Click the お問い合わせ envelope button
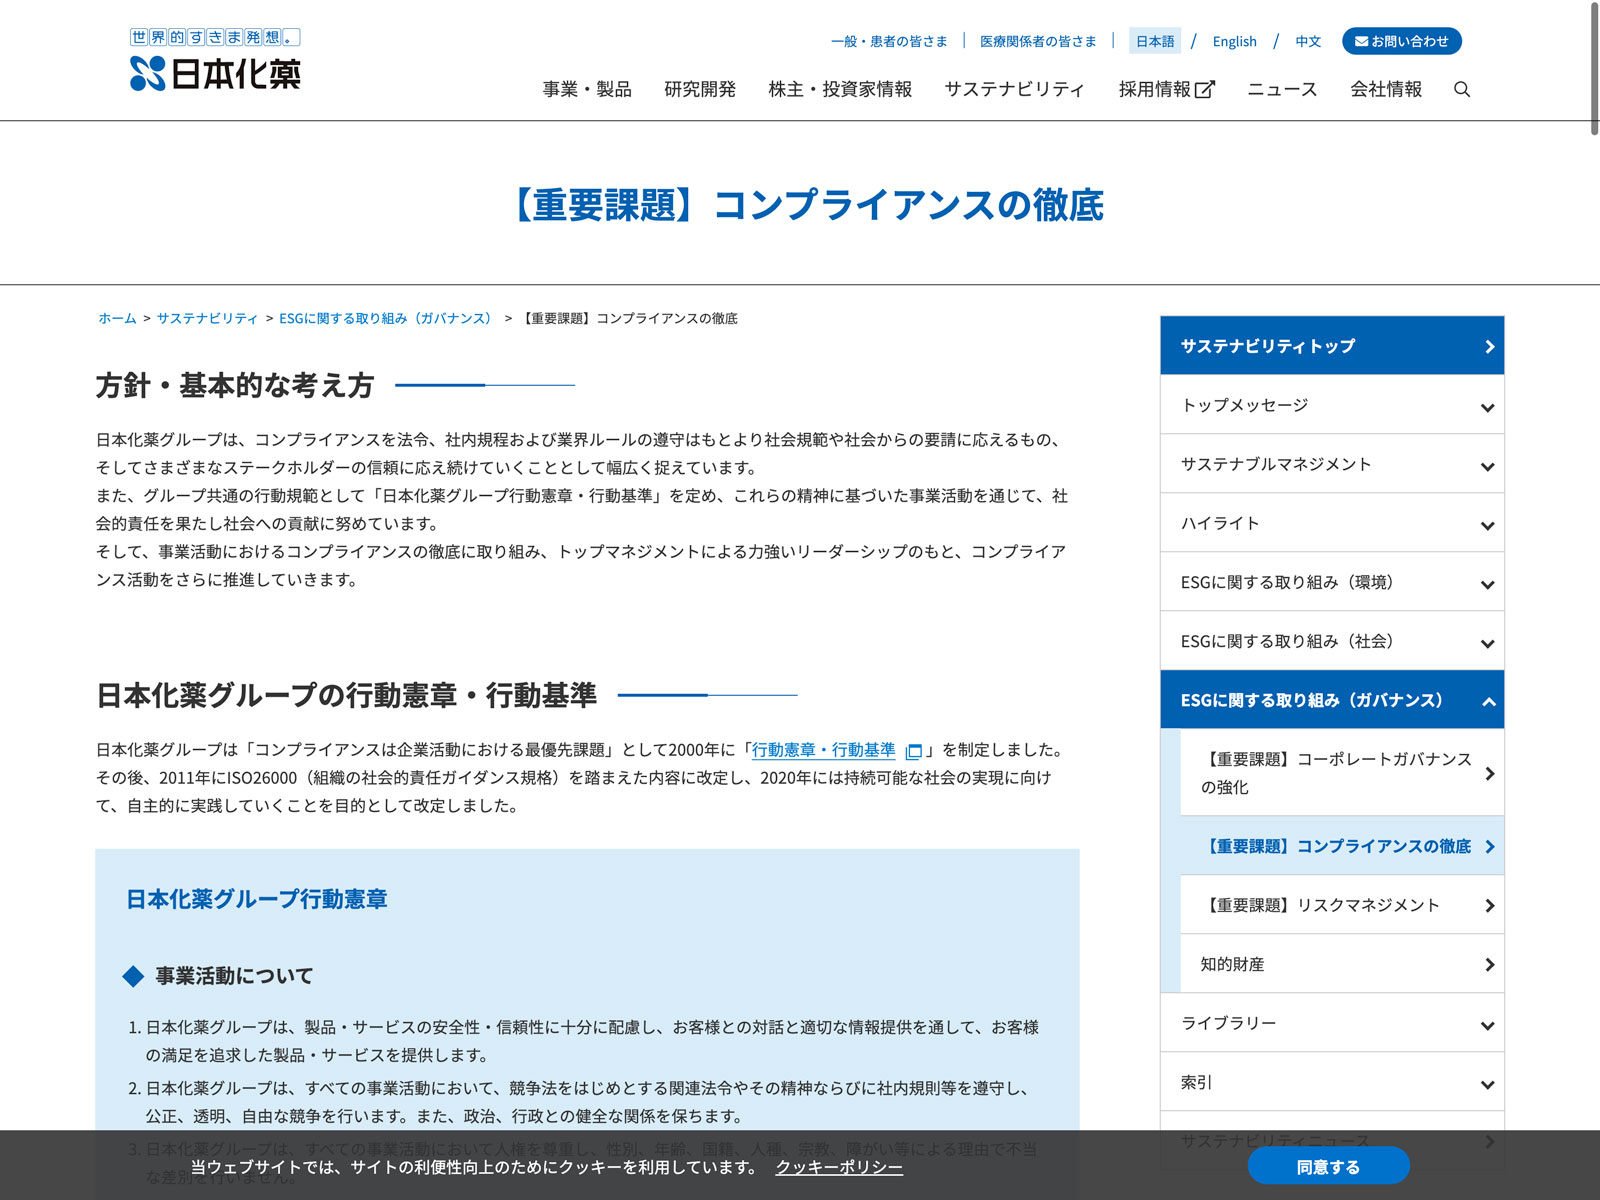This screenshot has height=1200, width=1600. coord(1401,41)
